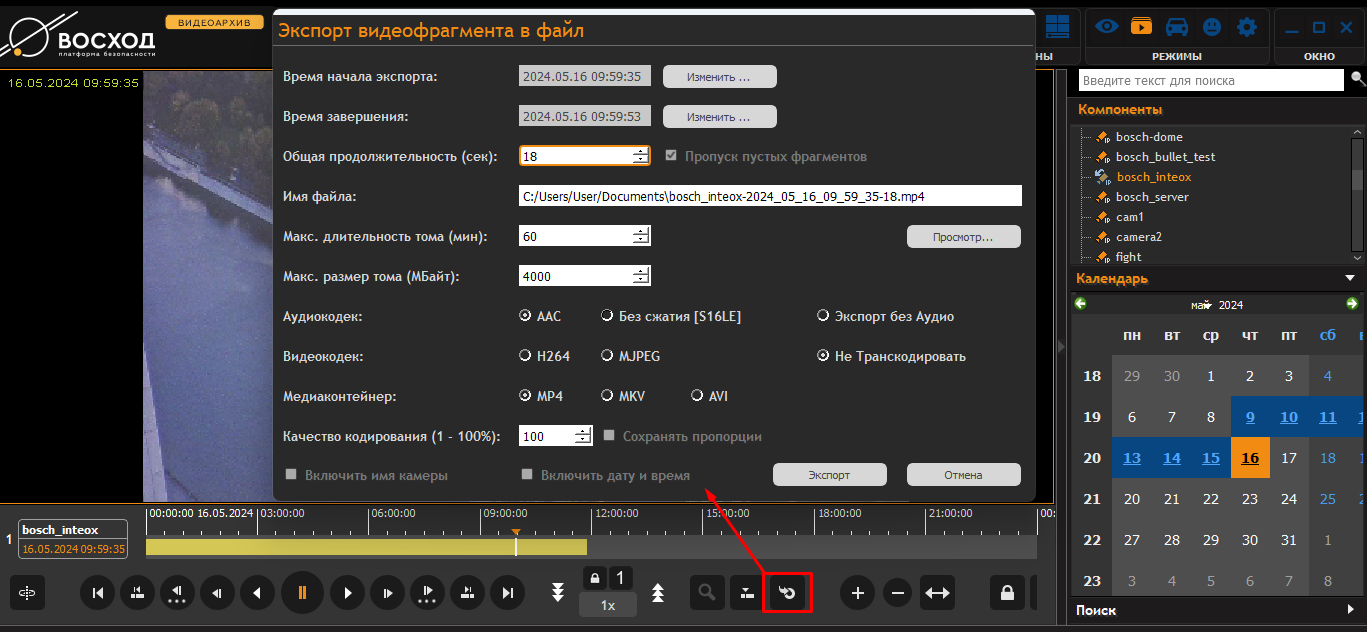Click the Просмотр... browse button

click(x=963, y=237)
